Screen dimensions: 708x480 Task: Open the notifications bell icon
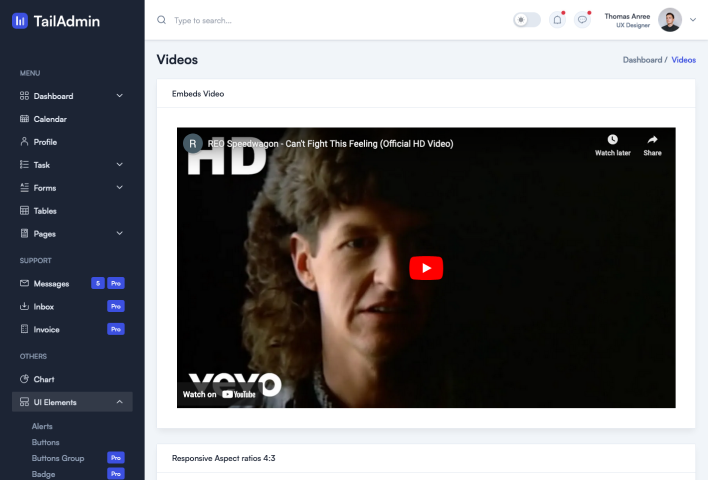[557, 20]
